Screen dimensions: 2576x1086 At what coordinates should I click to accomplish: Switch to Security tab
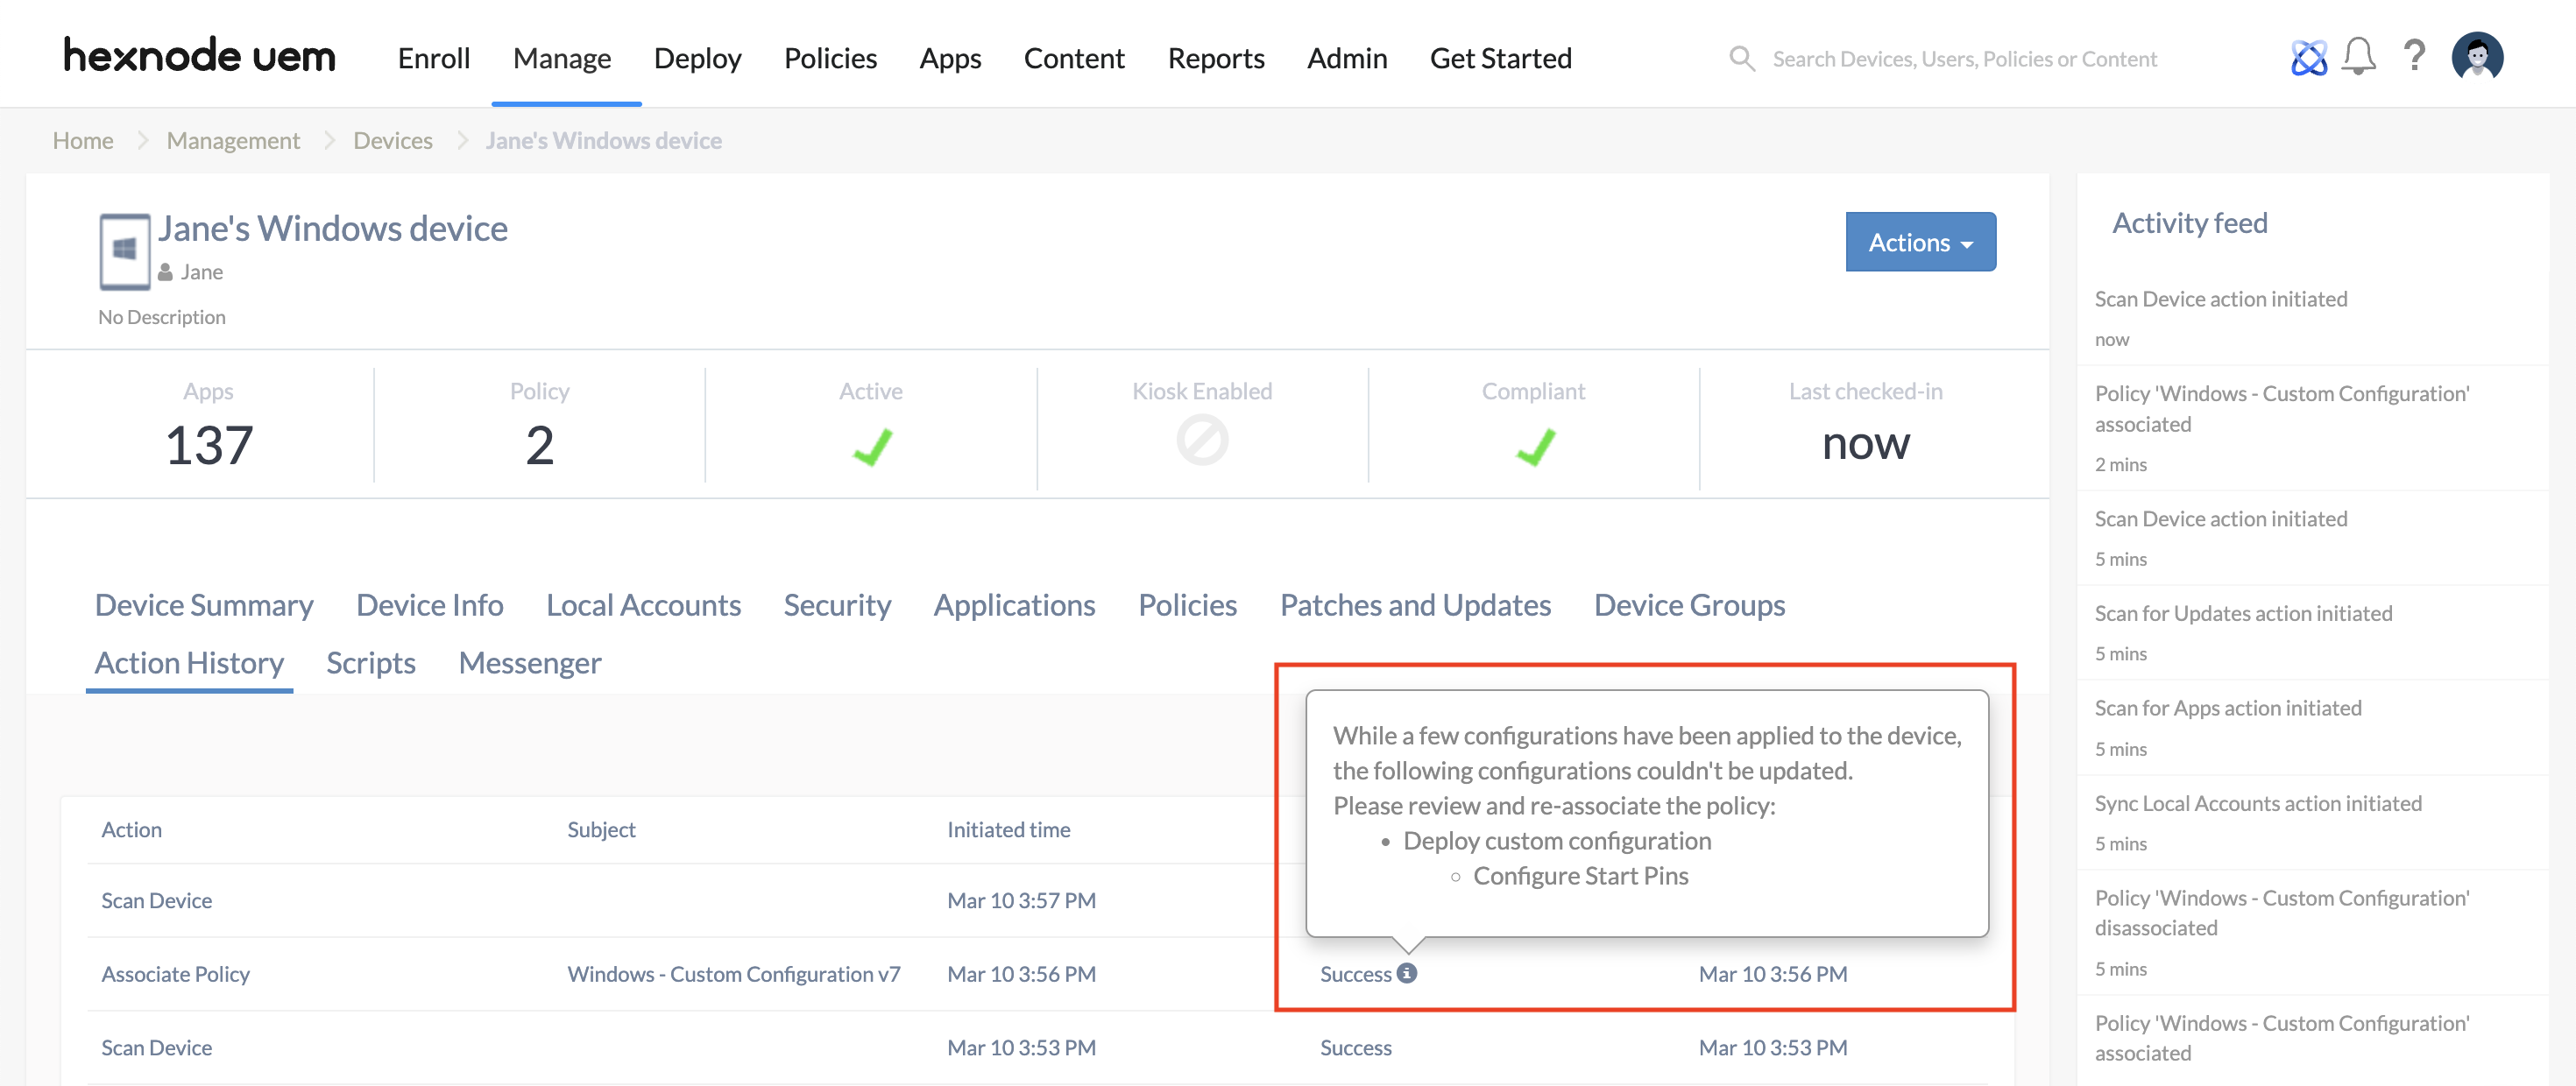coord(837,605)
